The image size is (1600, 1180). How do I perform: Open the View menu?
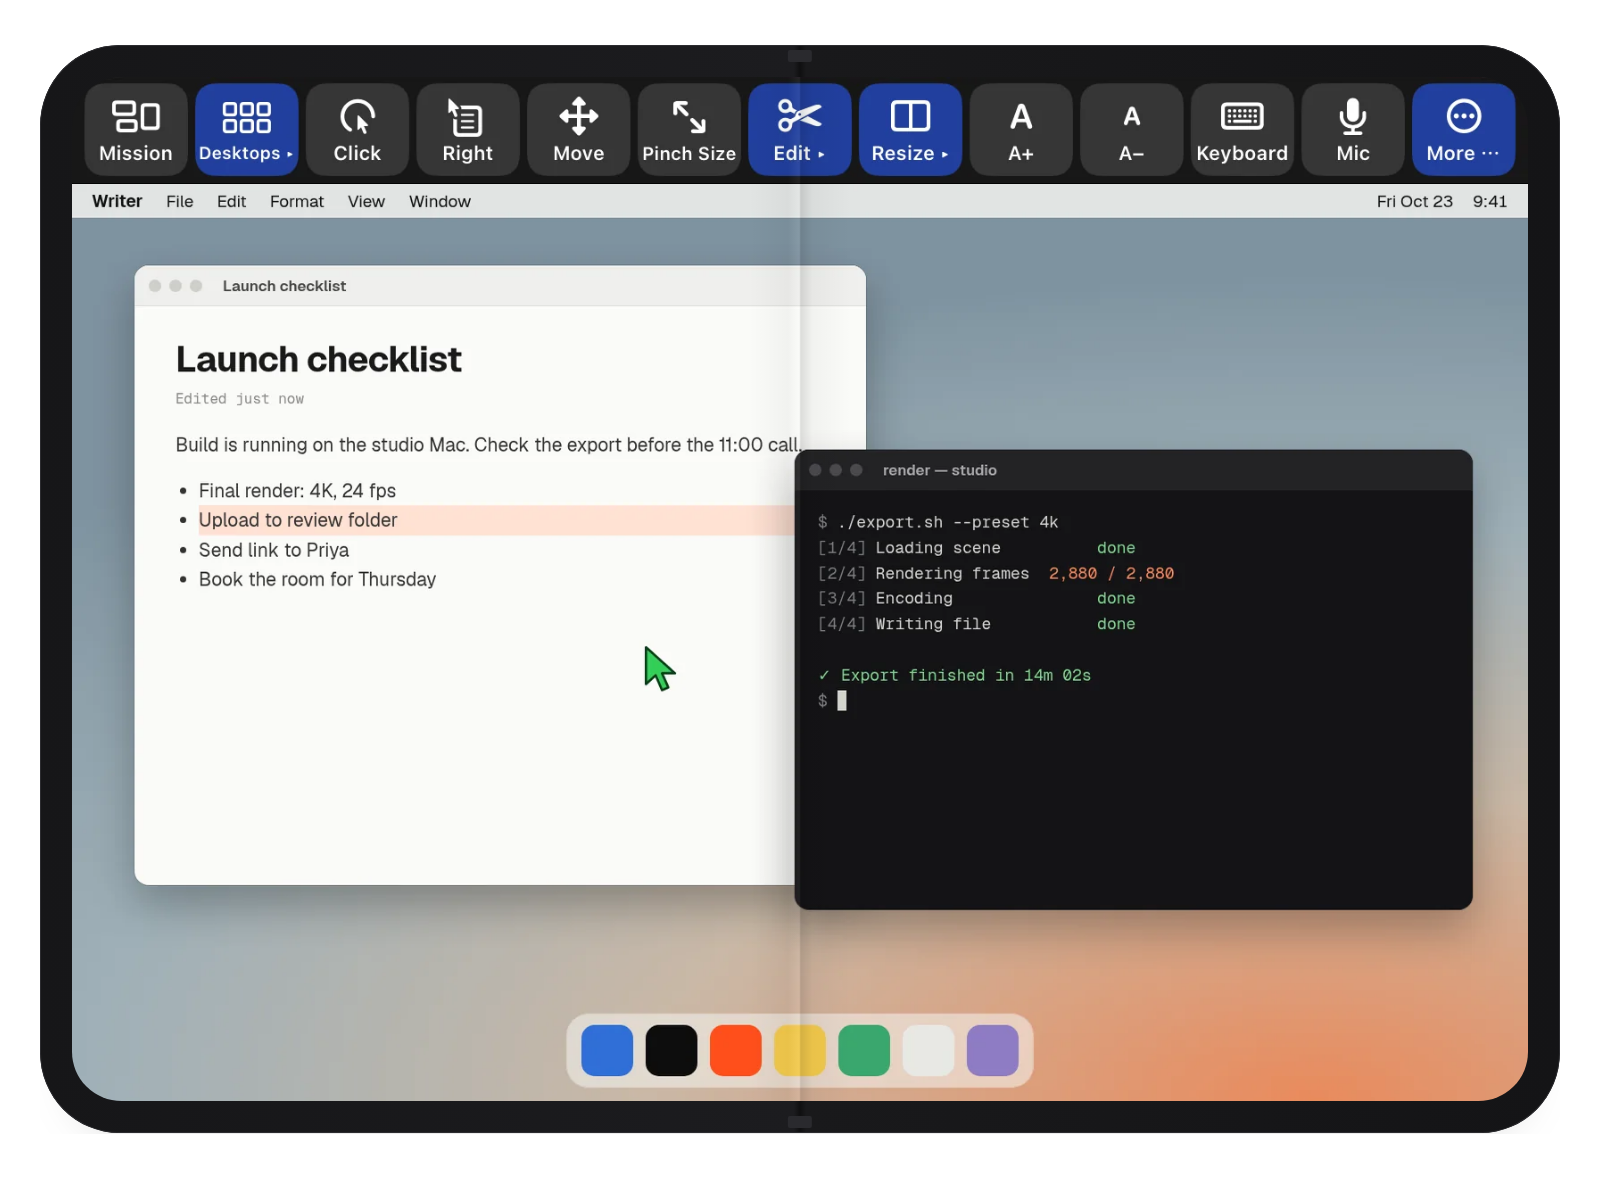pos(366,201)
